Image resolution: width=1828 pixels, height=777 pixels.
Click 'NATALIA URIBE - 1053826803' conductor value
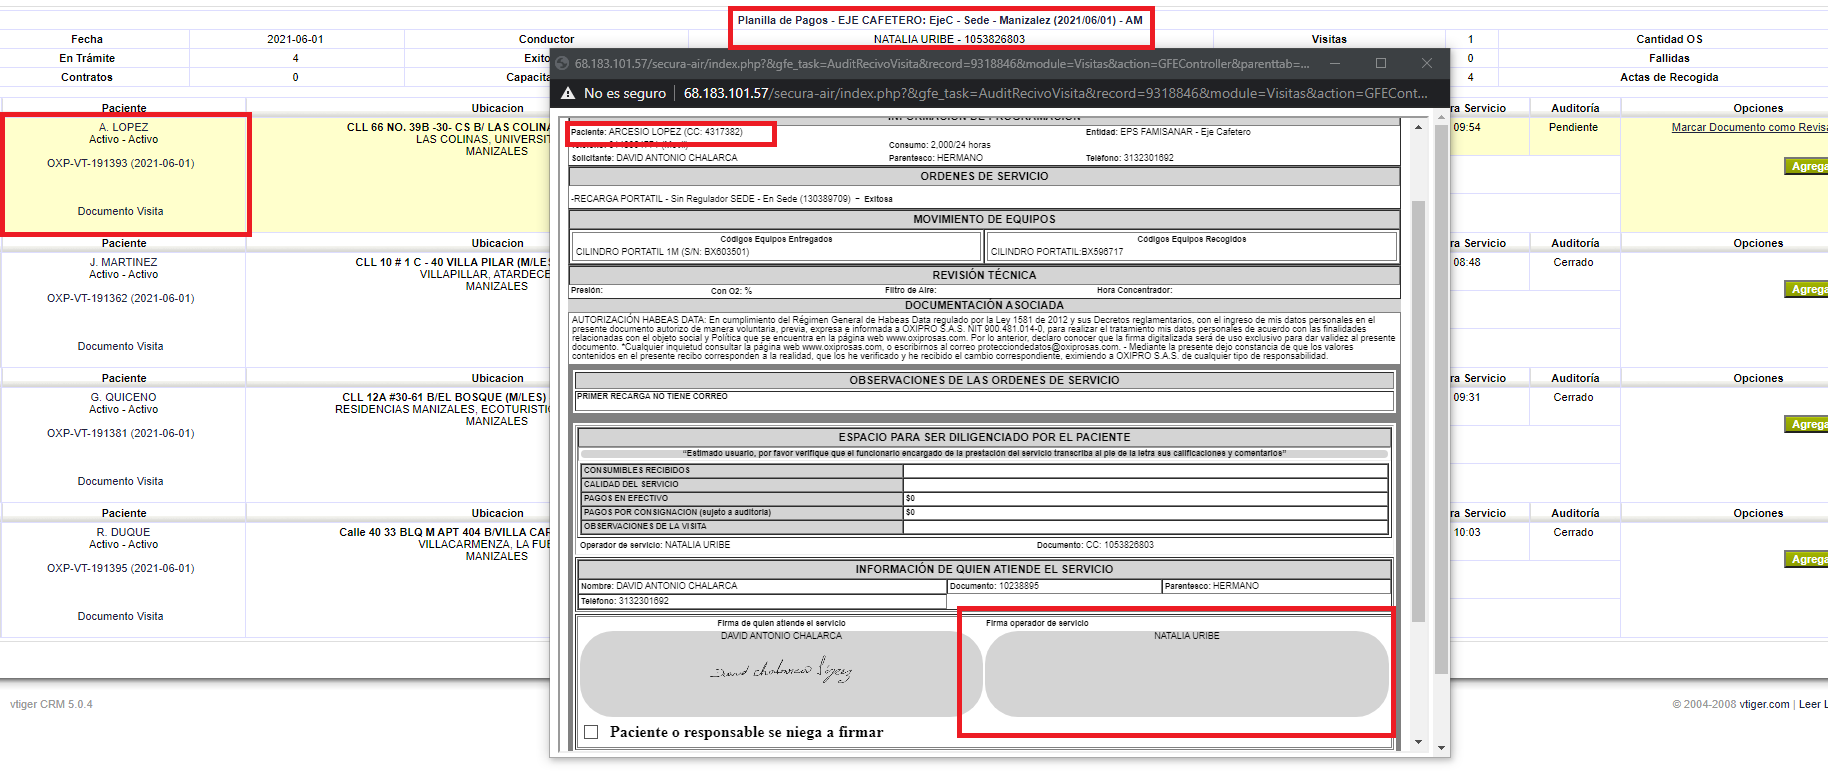[x=949, y=39]
